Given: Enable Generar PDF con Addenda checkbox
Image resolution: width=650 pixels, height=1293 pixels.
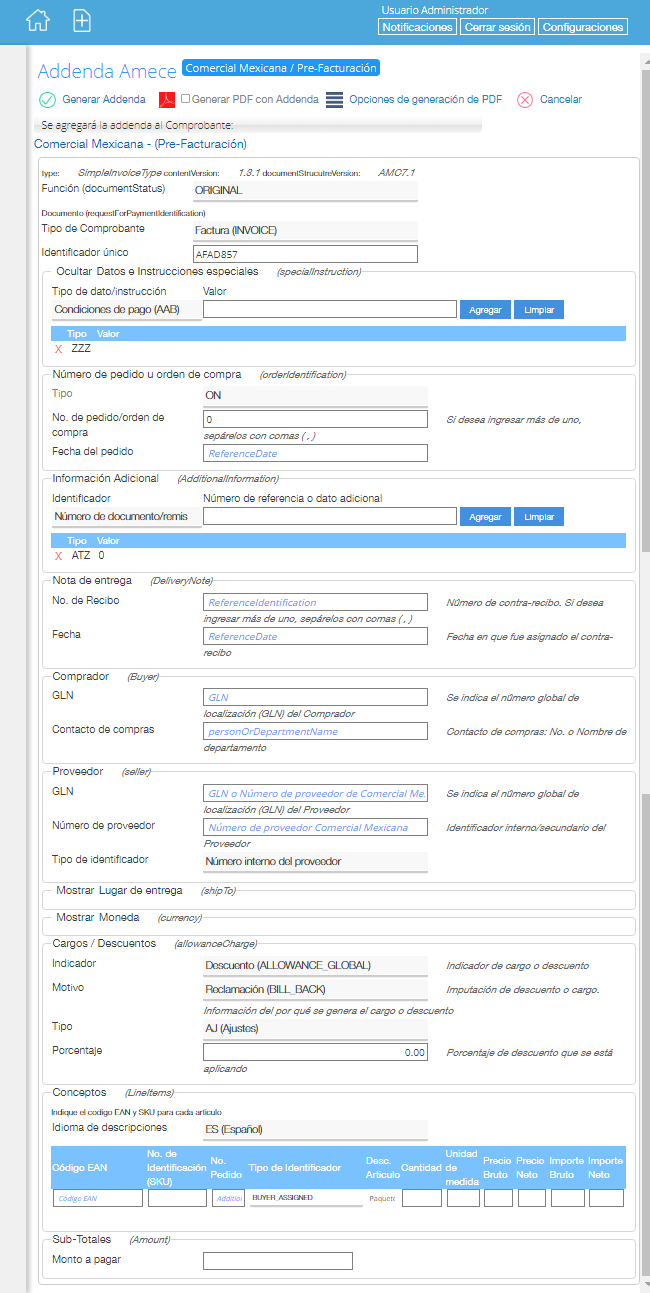Looking at the screenshot, I should coord(185,99).
